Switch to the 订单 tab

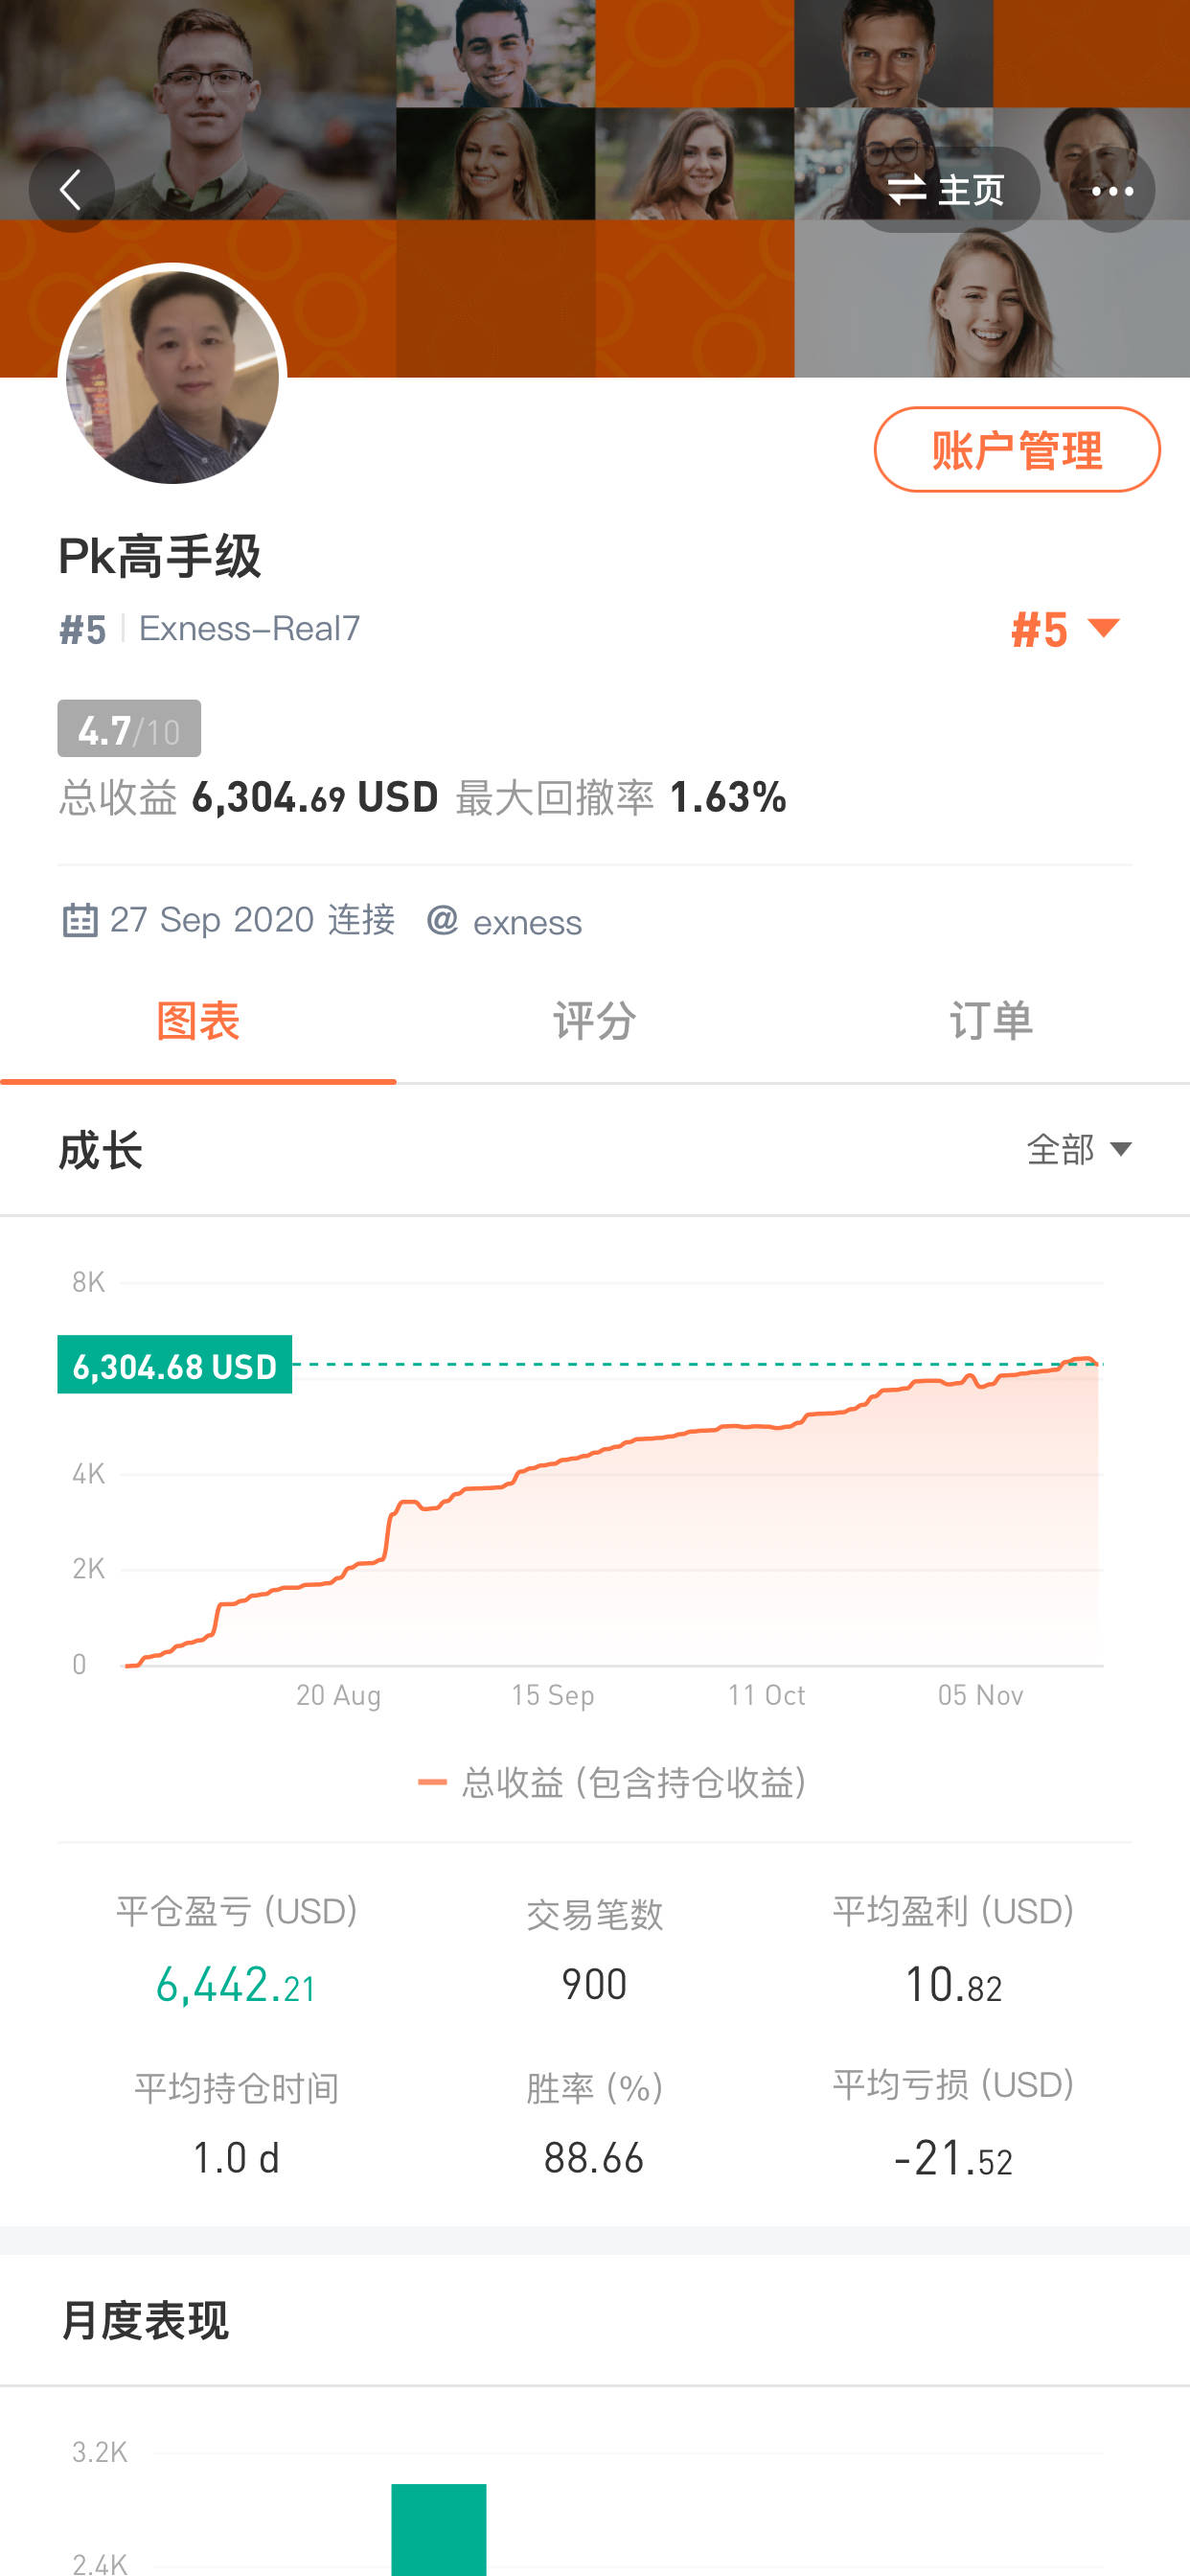pos(990,1022)
